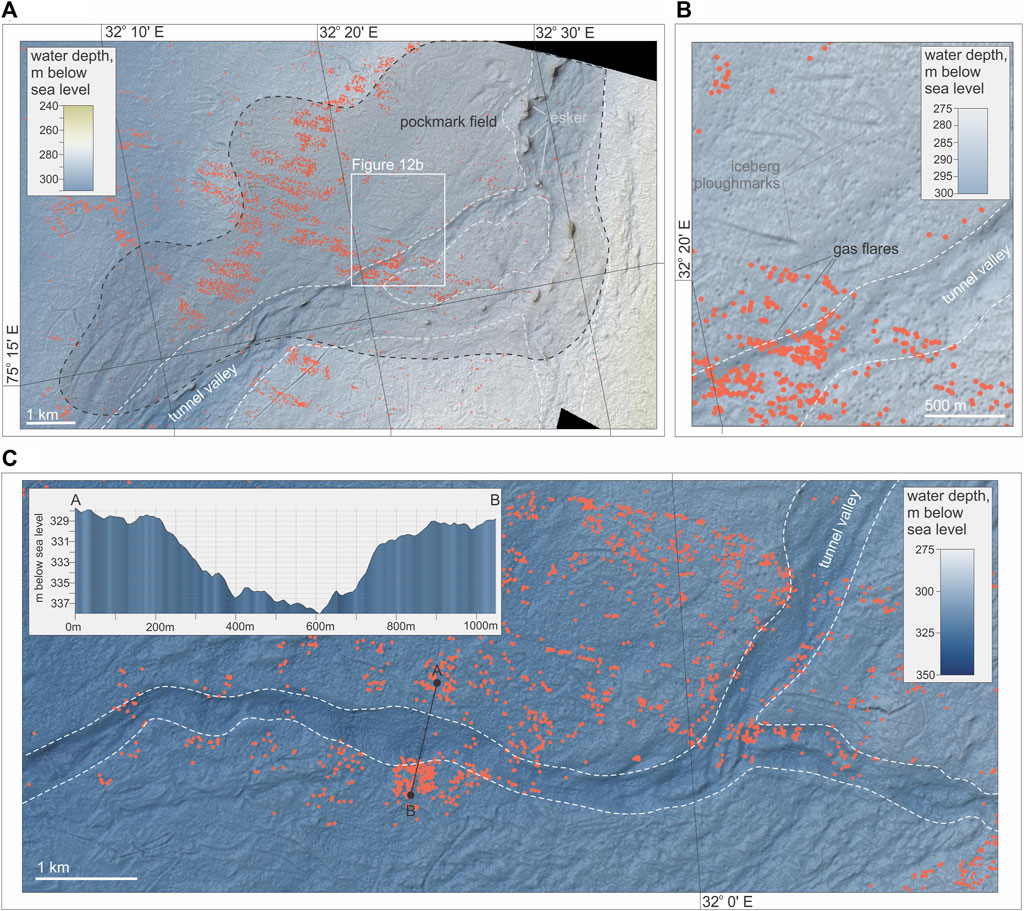Select the '600m' distance tick on profile
The width and height of the screenshot is (1024, 911).
coord(320,626)
